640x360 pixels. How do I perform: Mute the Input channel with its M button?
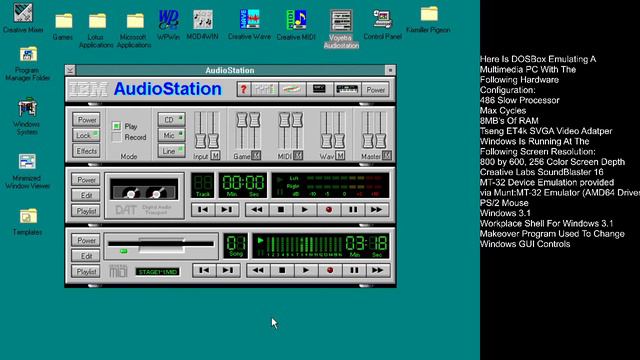(x=215, y=156)
